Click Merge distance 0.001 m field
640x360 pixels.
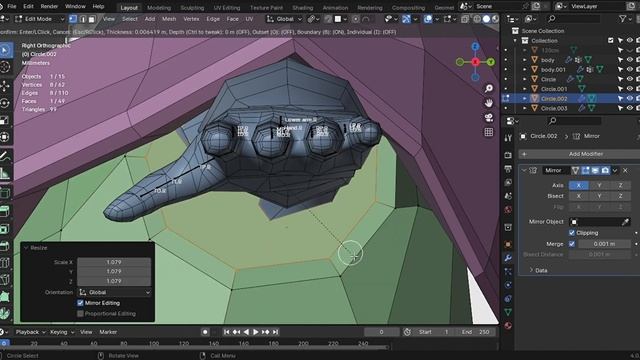coord(604,244)
